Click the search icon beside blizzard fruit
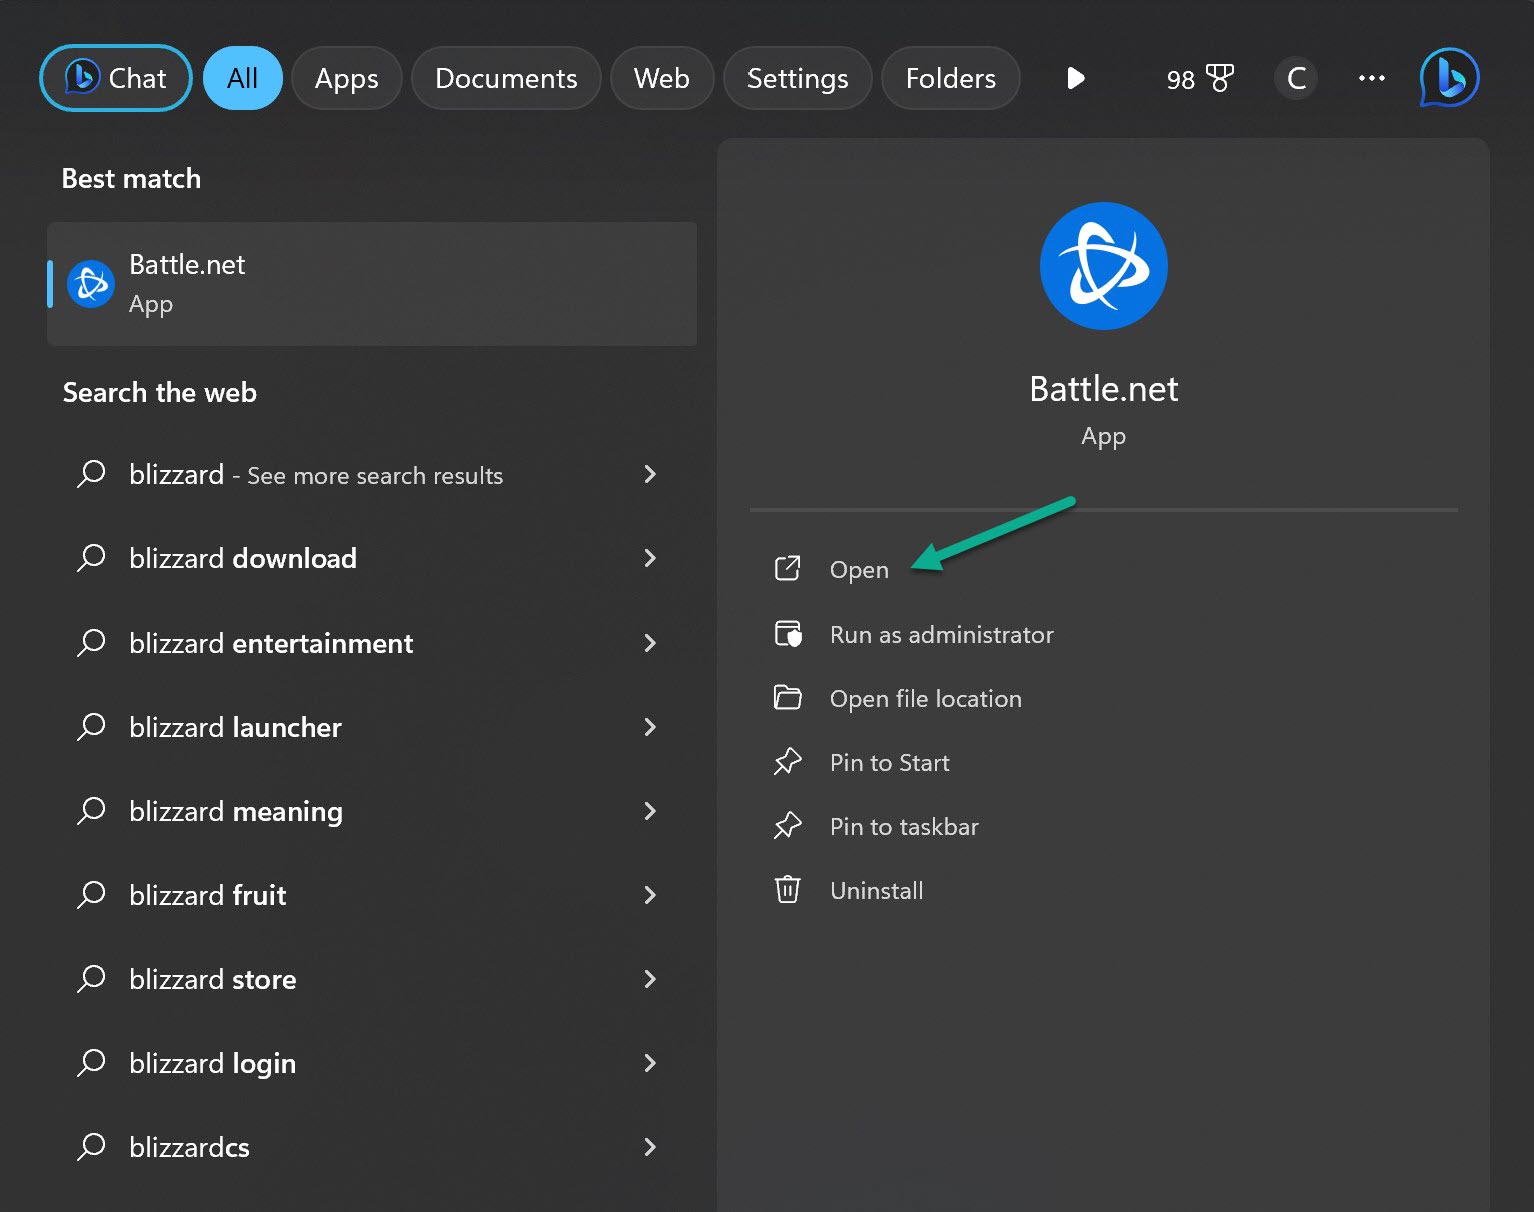Viewport: 1534px width, 1212px height. point(91,894)
